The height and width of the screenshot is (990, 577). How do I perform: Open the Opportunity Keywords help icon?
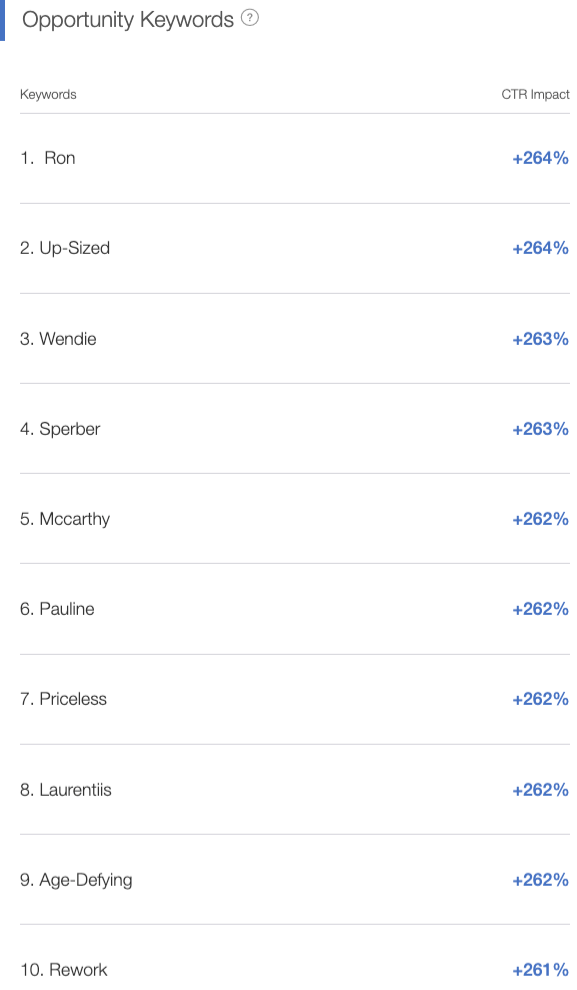(250, 18)
